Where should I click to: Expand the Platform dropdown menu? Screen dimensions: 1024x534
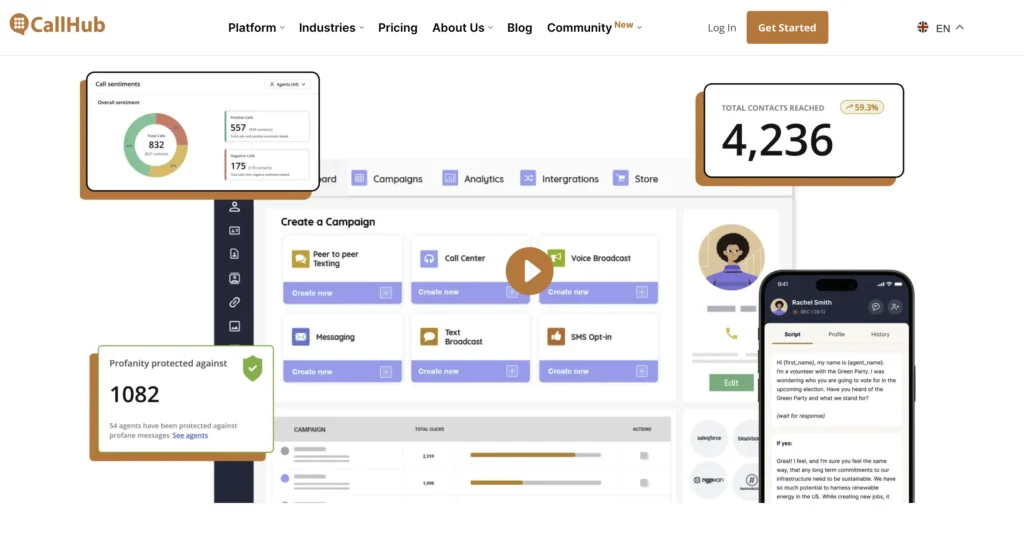point(256,28)
